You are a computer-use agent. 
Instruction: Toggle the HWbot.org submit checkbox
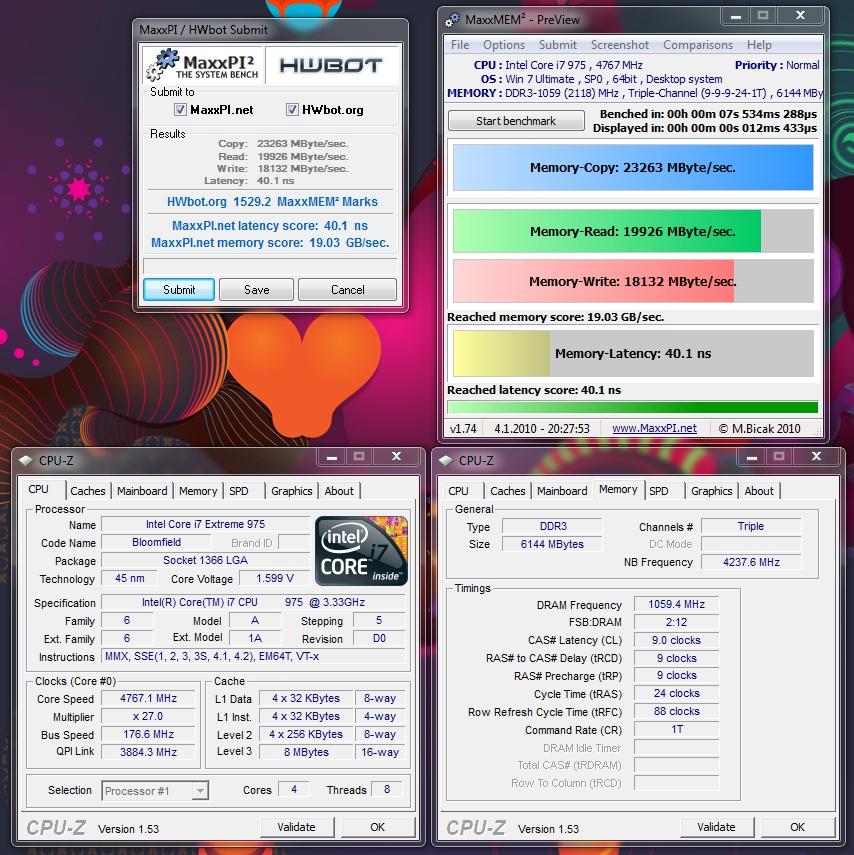(292, 110)
